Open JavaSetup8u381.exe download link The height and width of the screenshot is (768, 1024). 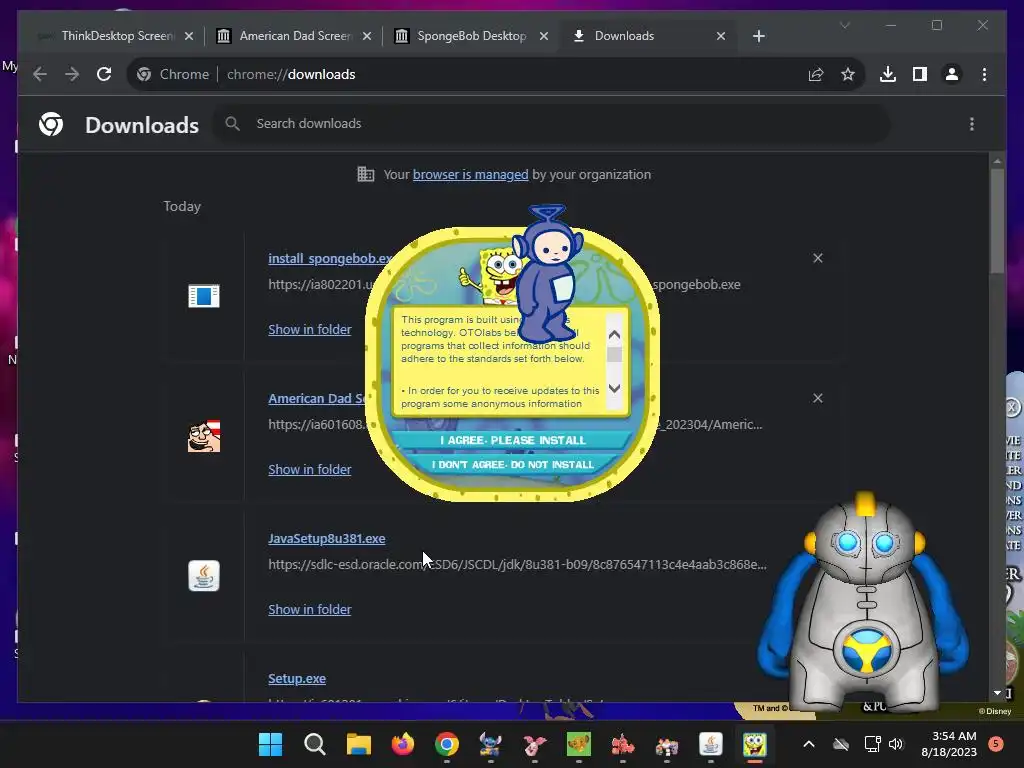[x=327, y=539]
